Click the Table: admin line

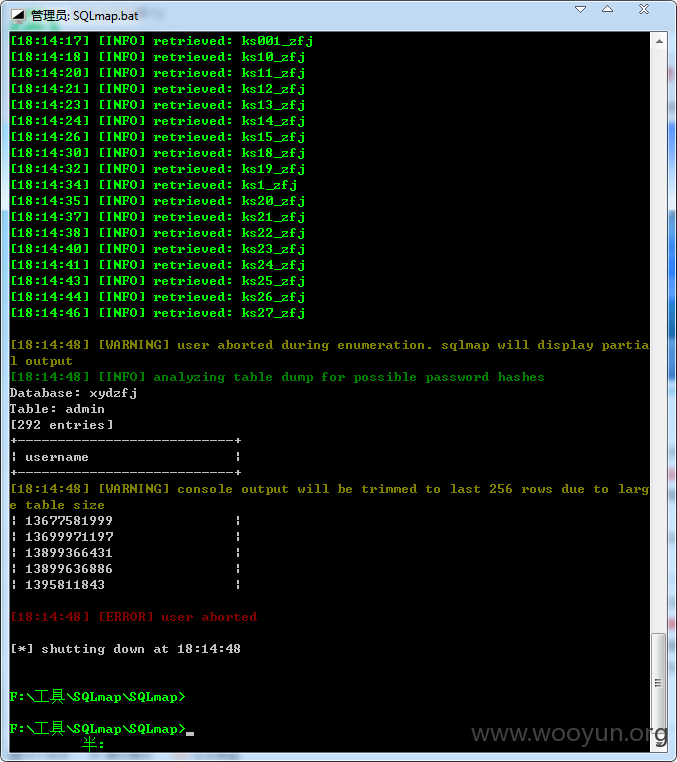pos(57,409)
